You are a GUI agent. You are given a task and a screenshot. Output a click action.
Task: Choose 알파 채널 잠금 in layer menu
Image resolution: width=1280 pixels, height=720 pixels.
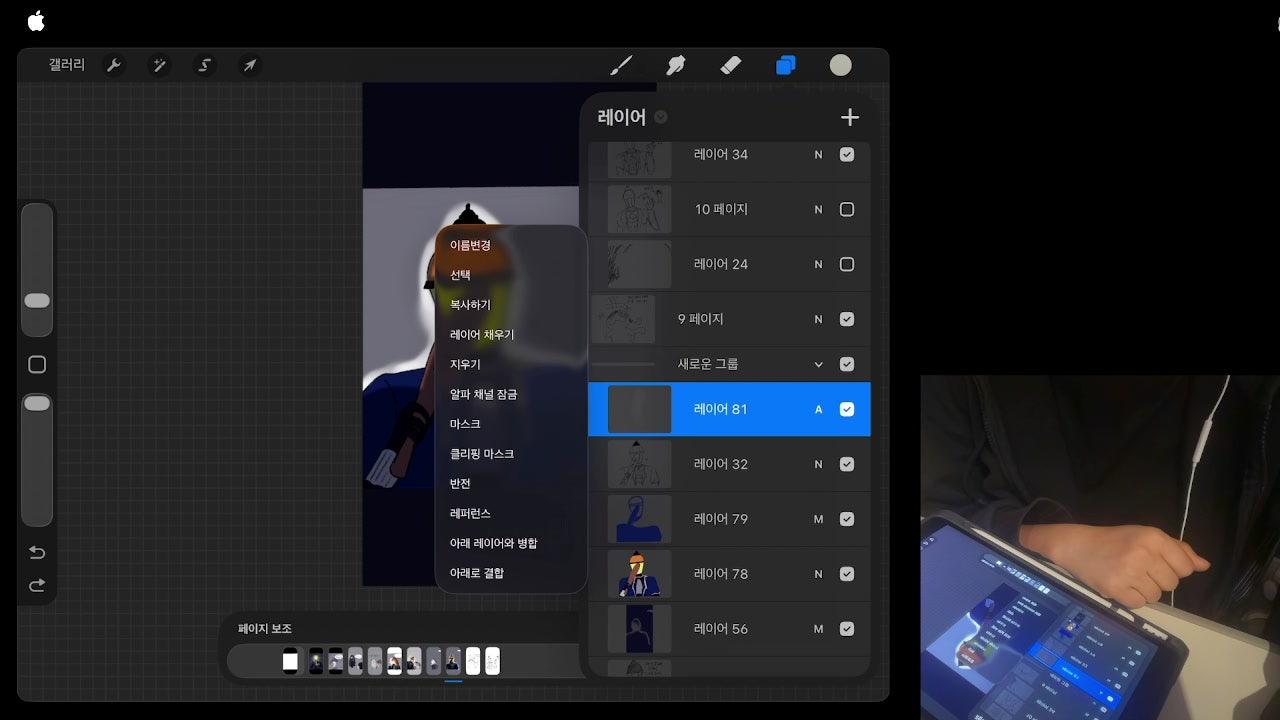pyautogui.click(x=483, y=394)
